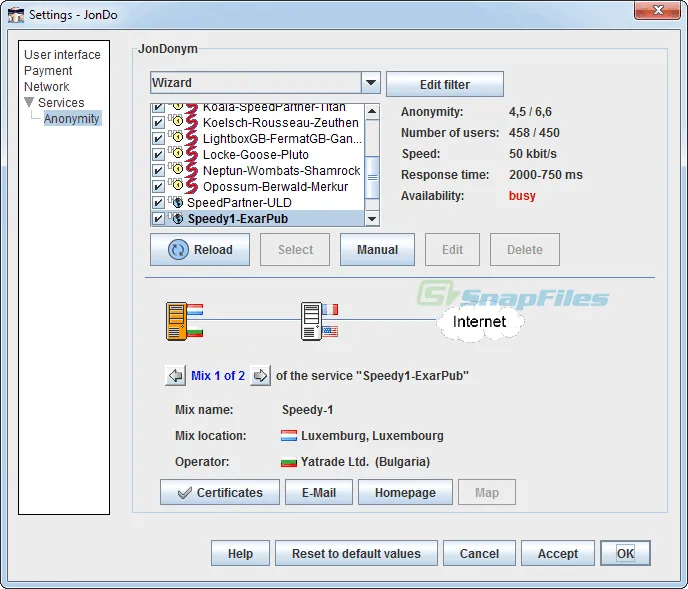Click the coin icon of Locke-Goose-Pluto

coord(177,153)
